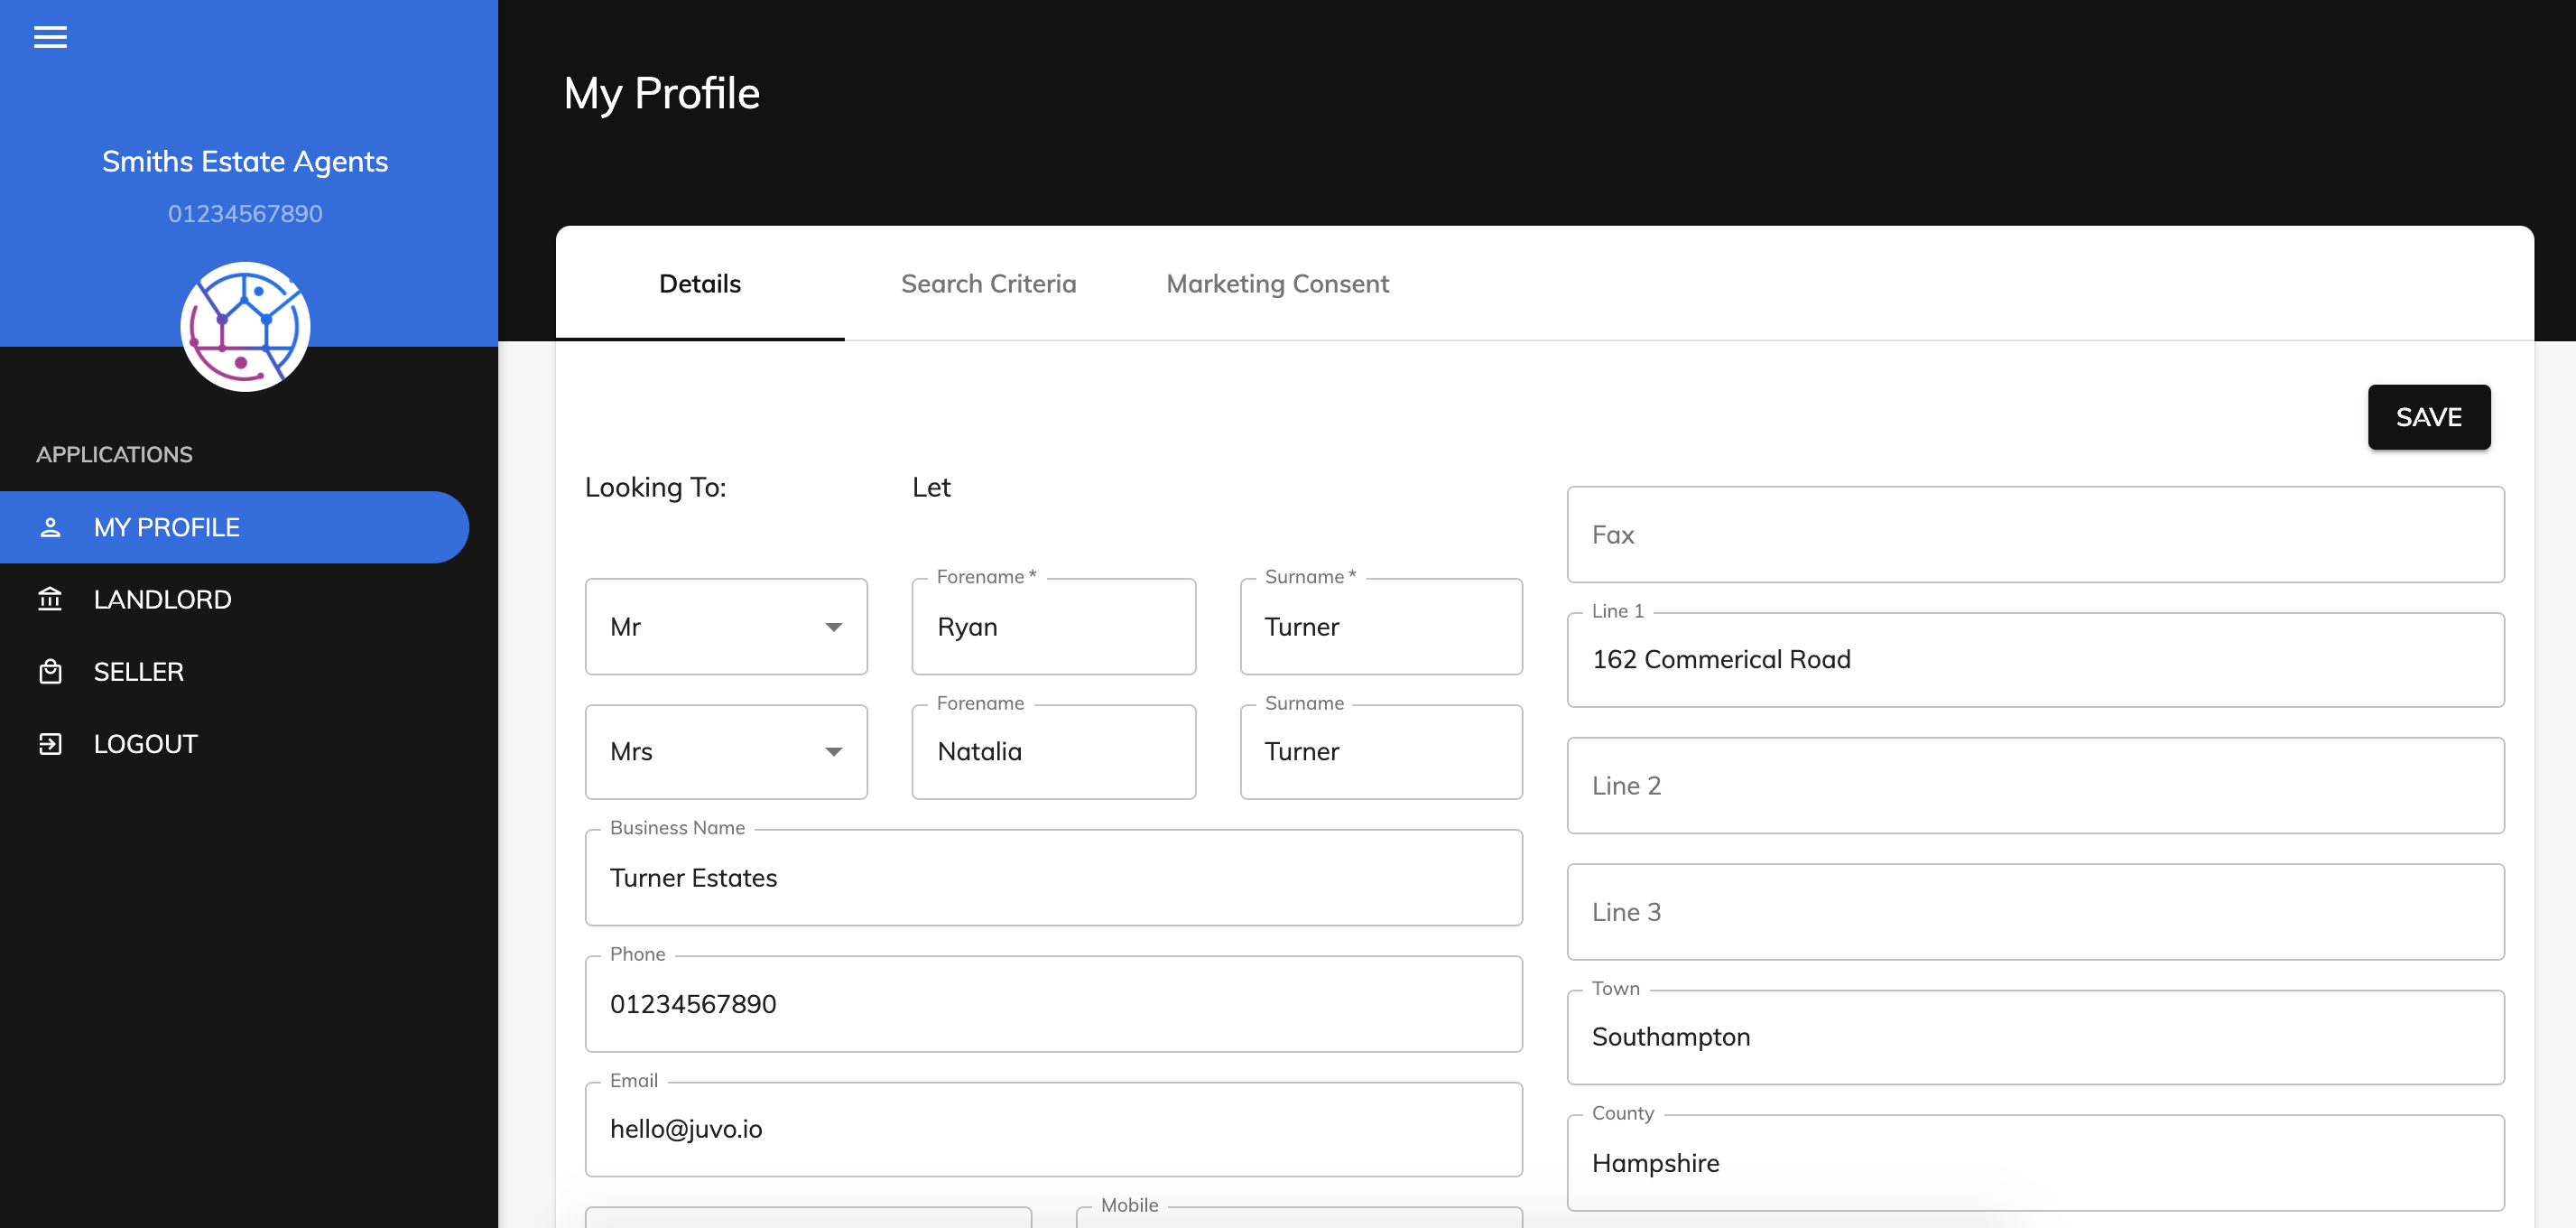Expand the second applicant's title selector arrow
This screenshot has width=2576, height=1228.
tap(833, 751)
